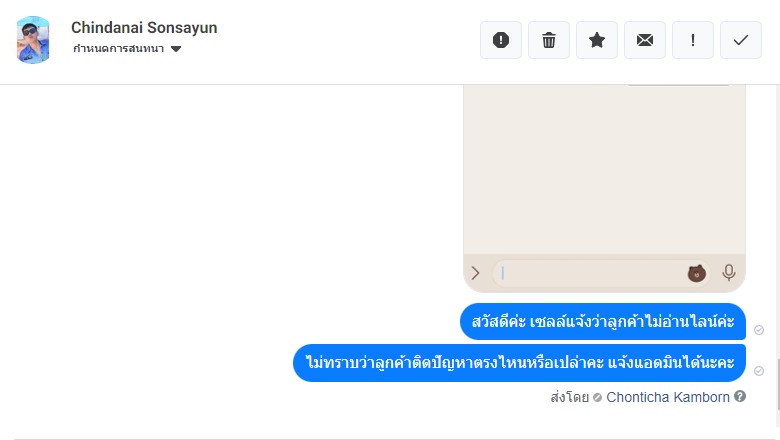Image resolution: width=780 pixels, height=440 pixels.
Task: Select the message สวัสดีค่ะ เซลล์แจ้งว่าลูกค้าไม่อ่านไลน์ค่ะ
Action: [603, 321]
